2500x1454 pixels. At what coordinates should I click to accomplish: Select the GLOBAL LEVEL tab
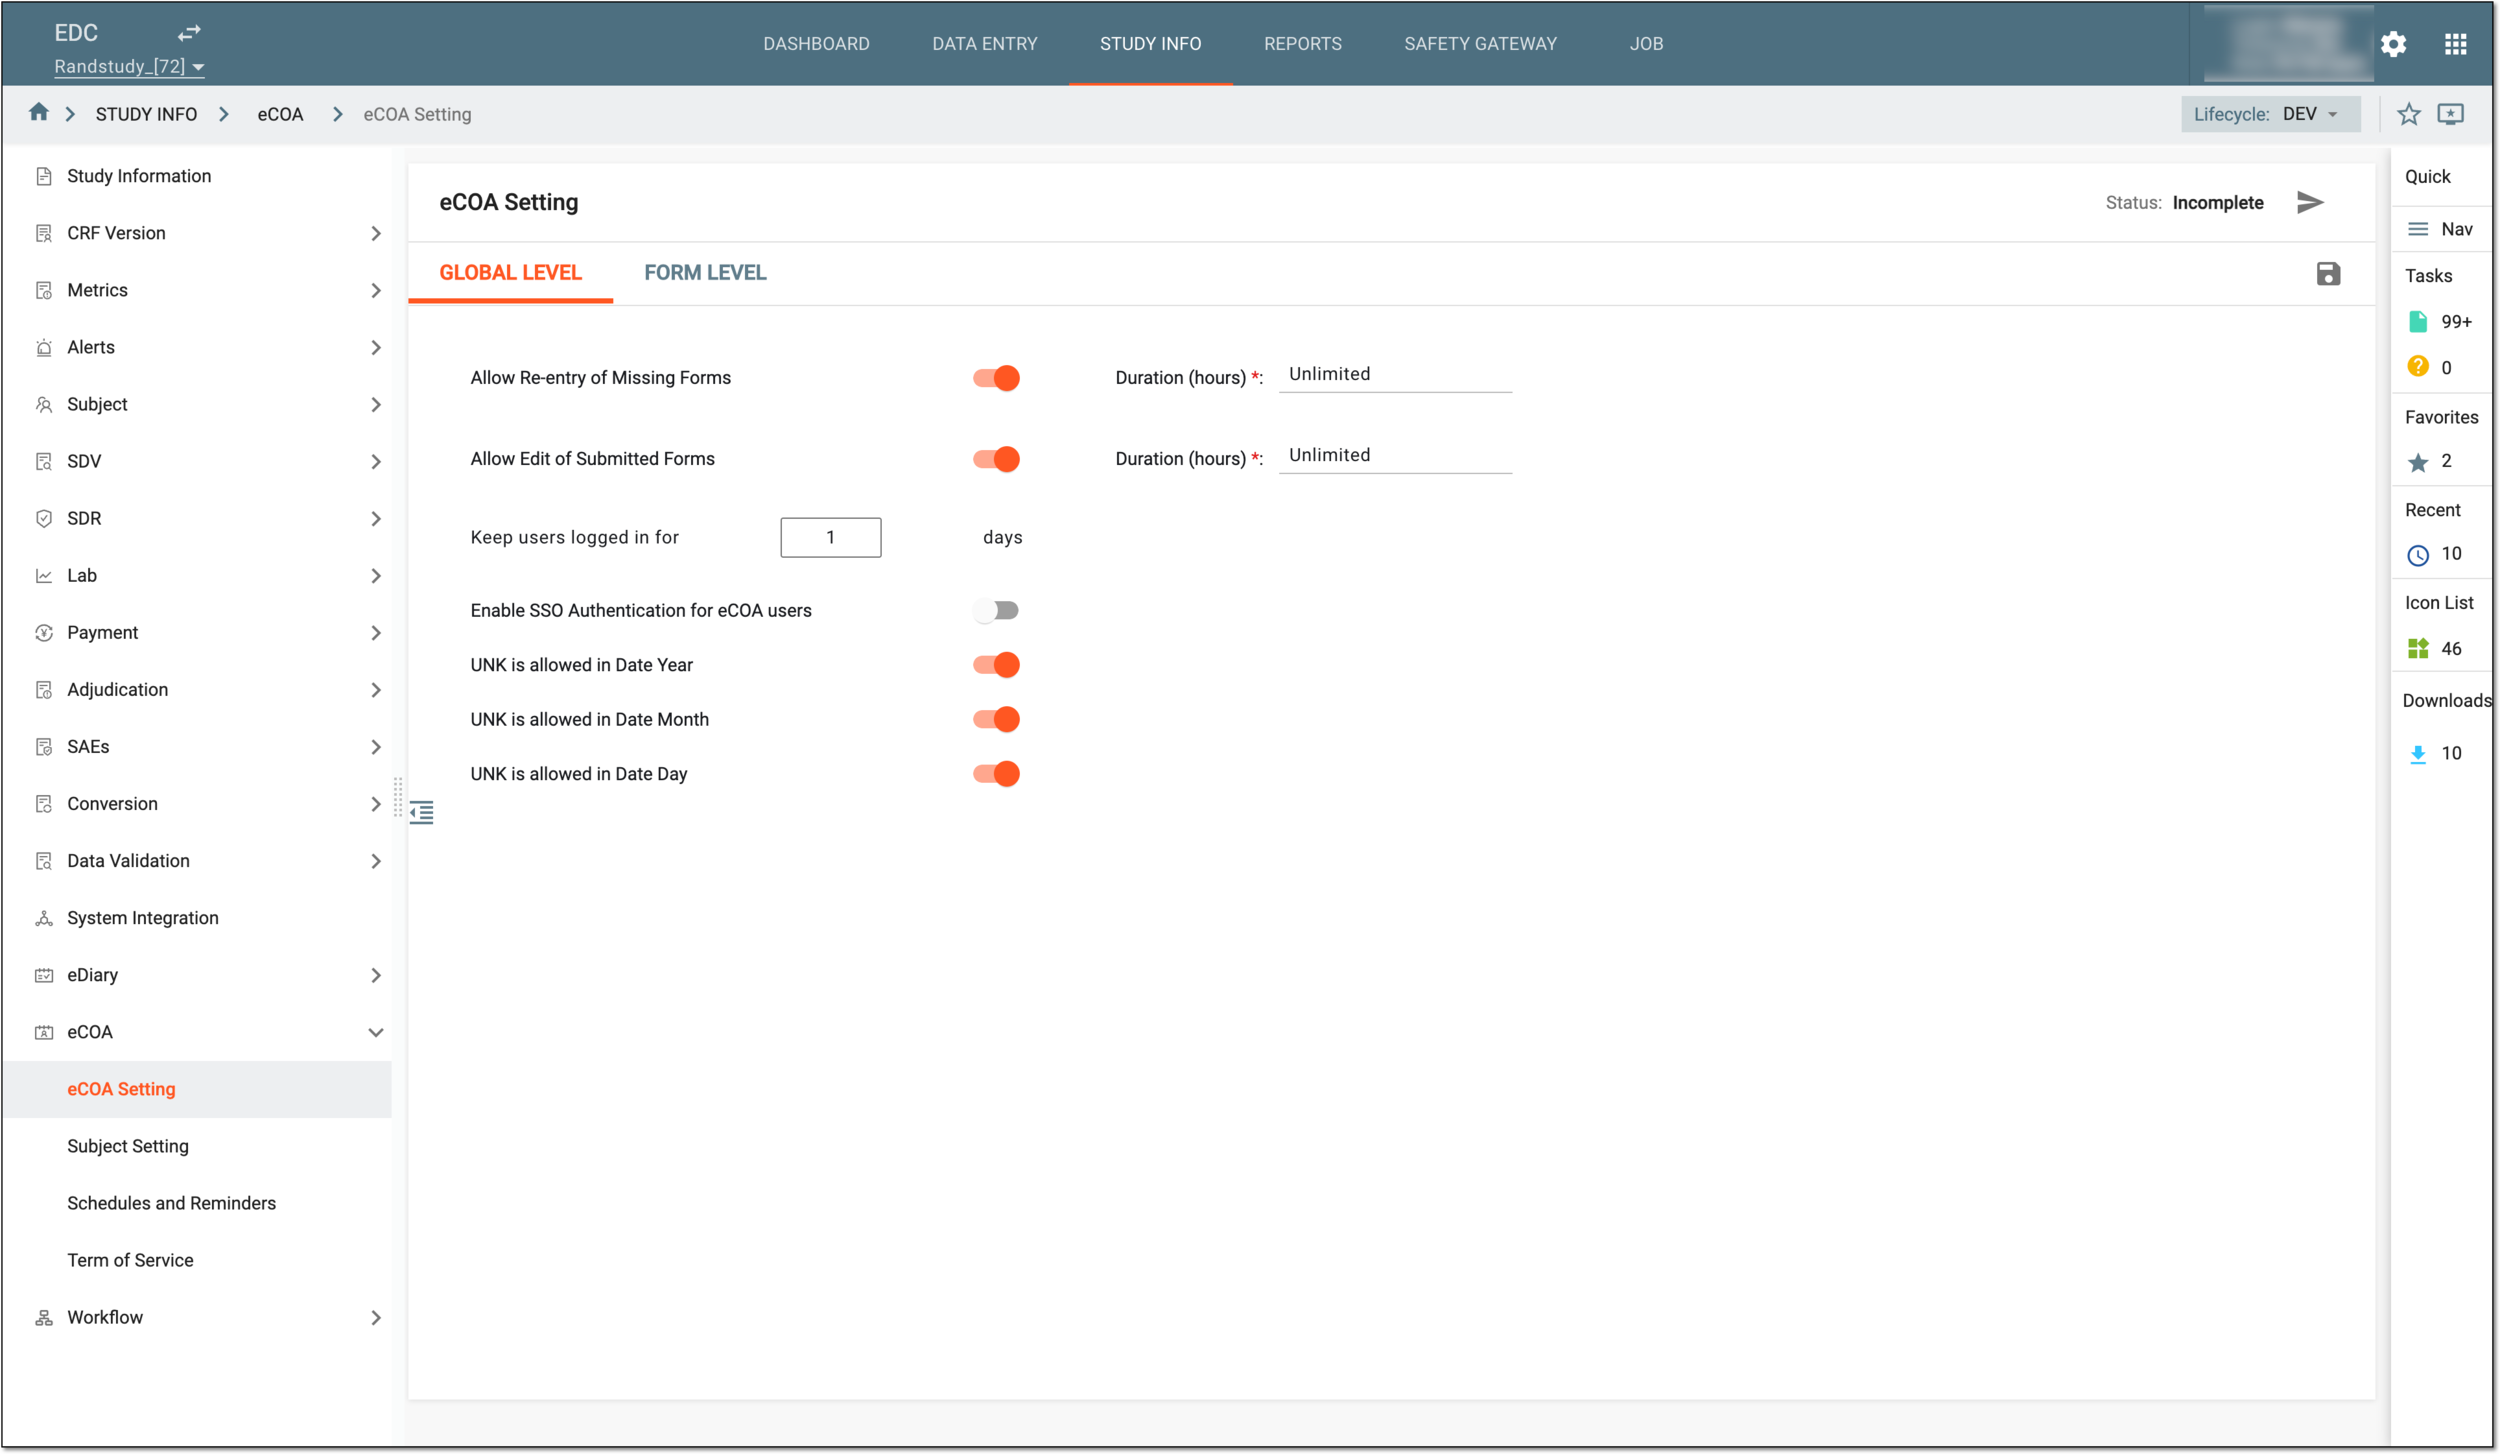(510, 272)
